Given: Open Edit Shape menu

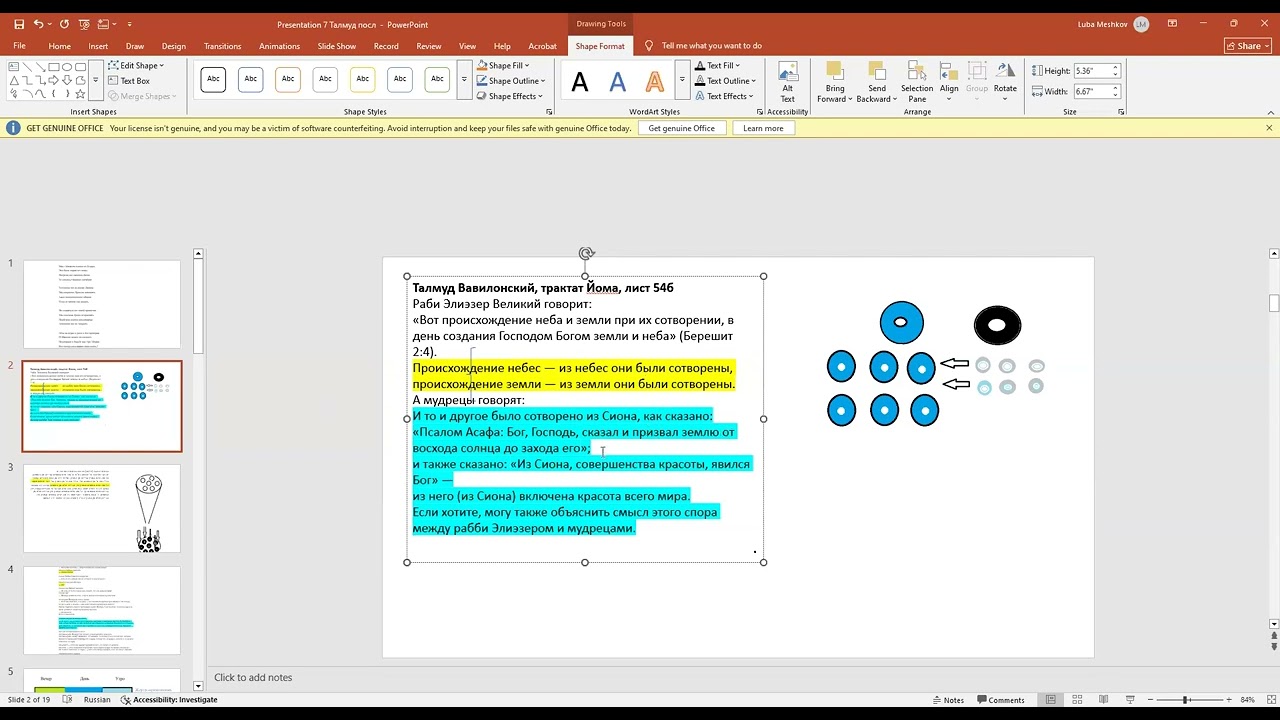Looking at the screenshot, I should tap(136, 66).
